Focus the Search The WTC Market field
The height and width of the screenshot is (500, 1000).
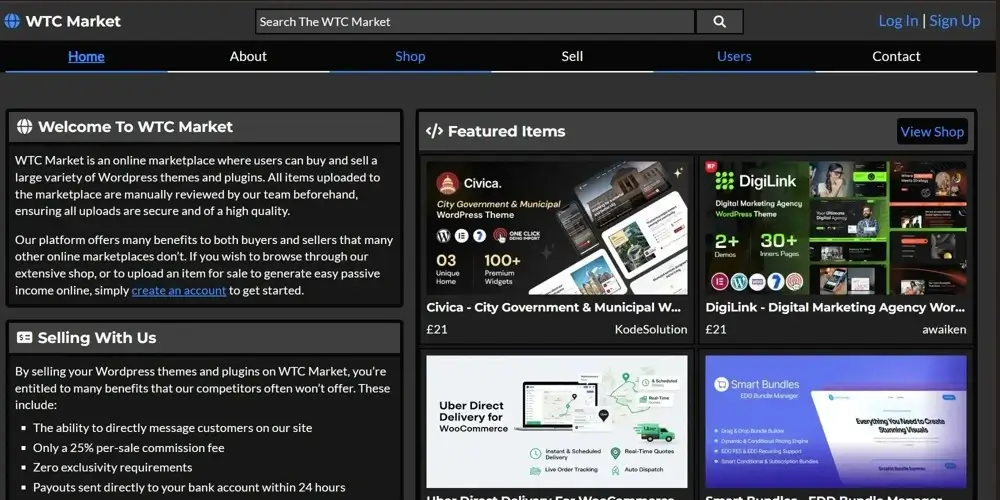point(475,22)
